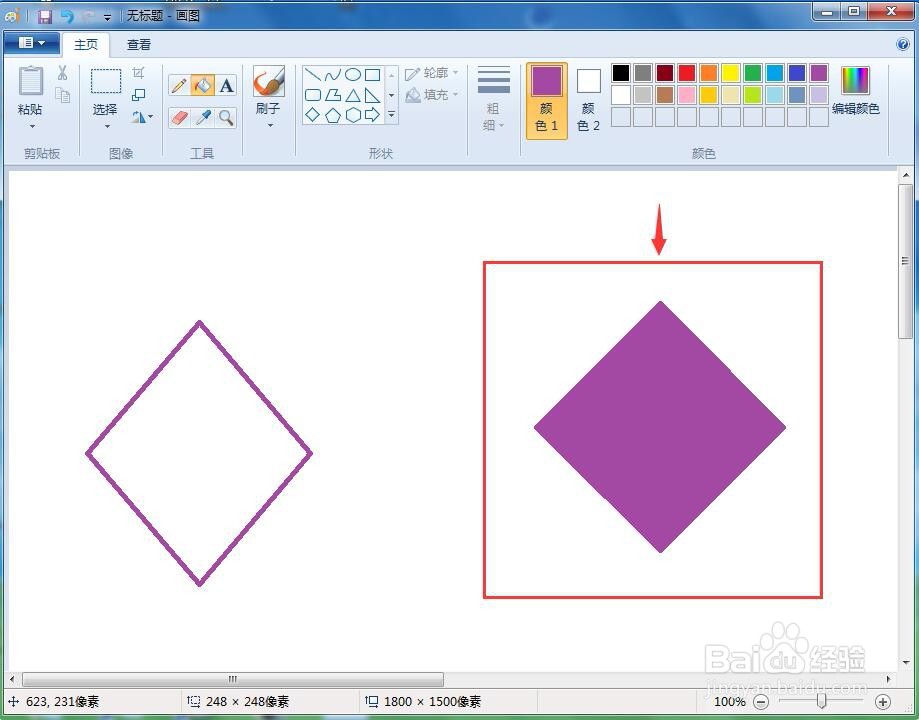Choose the Curve shape

pos(333,75)
